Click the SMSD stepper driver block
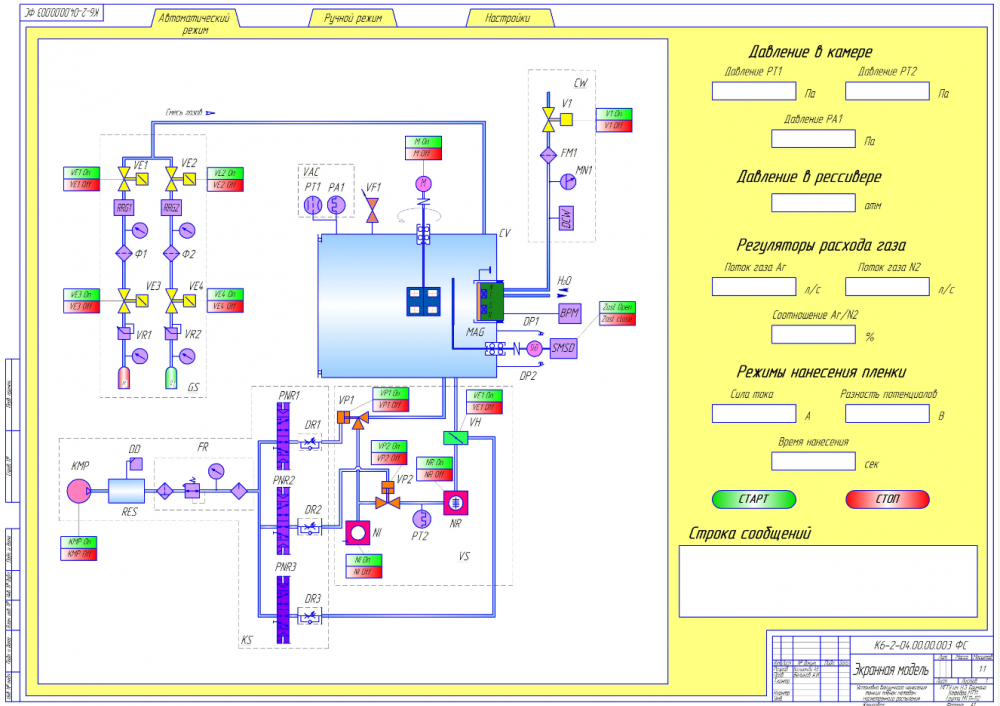Image resolution: width=1000 pixels, height=706 pixels. [563, 348]
